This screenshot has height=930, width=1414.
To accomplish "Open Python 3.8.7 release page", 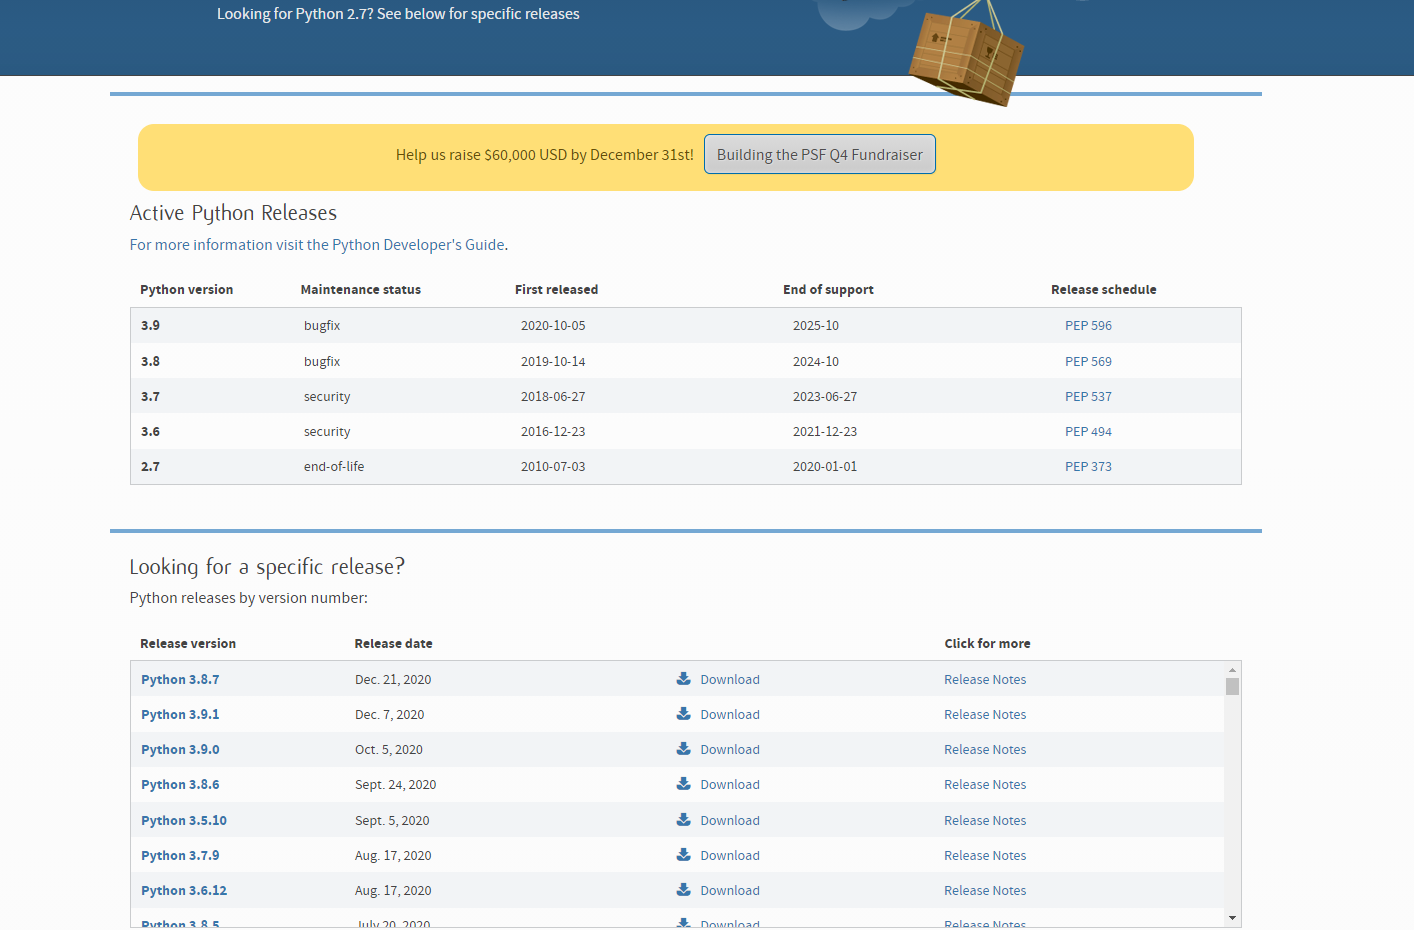I will tap(180, 680).
